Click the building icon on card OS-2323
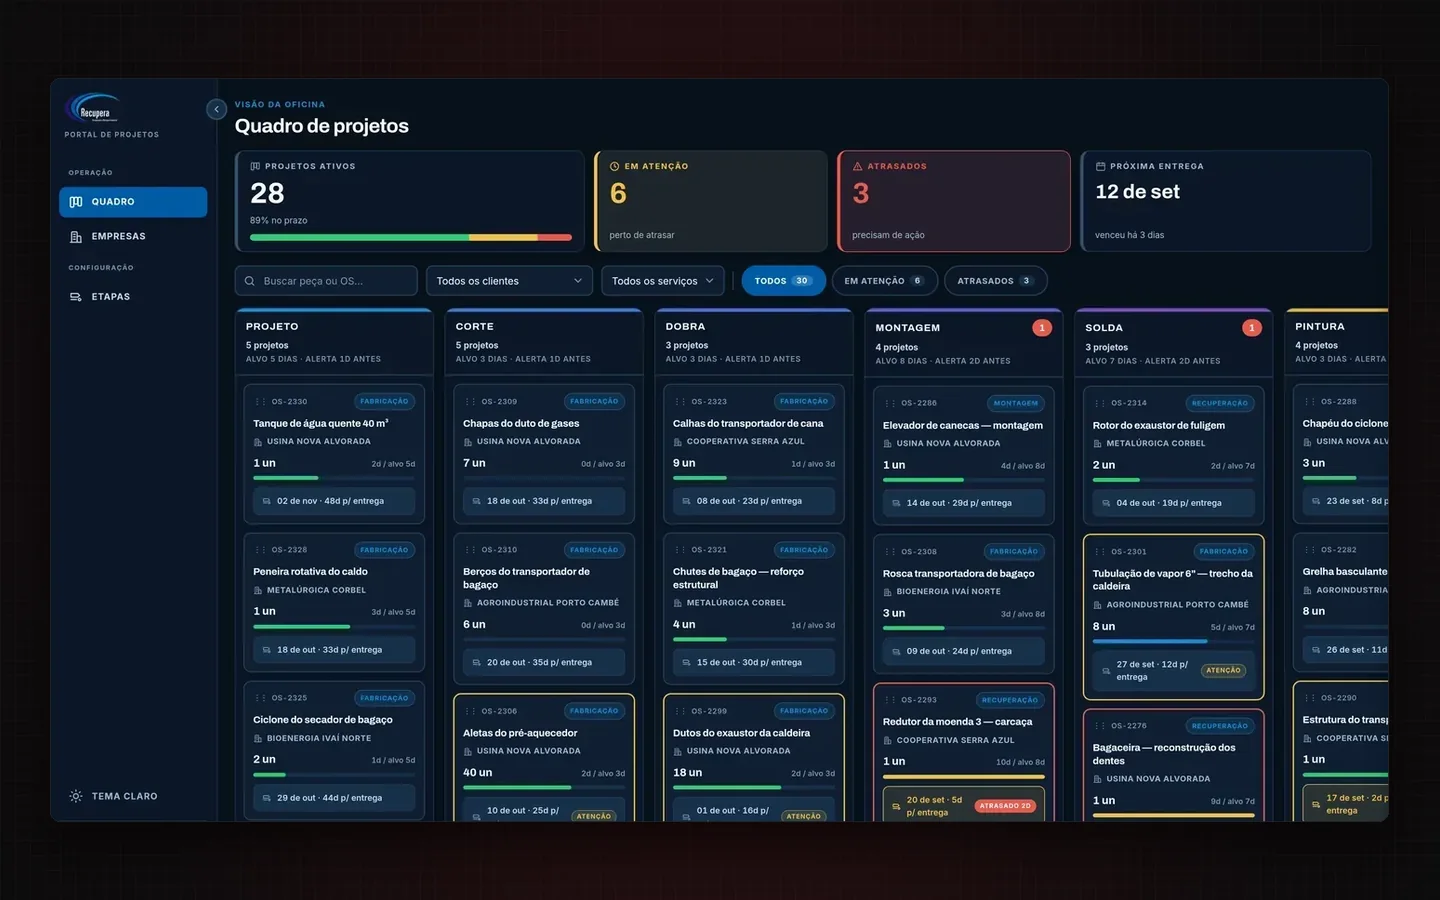This screenshot has width=1440, height=900. click(x=678, y=442)
